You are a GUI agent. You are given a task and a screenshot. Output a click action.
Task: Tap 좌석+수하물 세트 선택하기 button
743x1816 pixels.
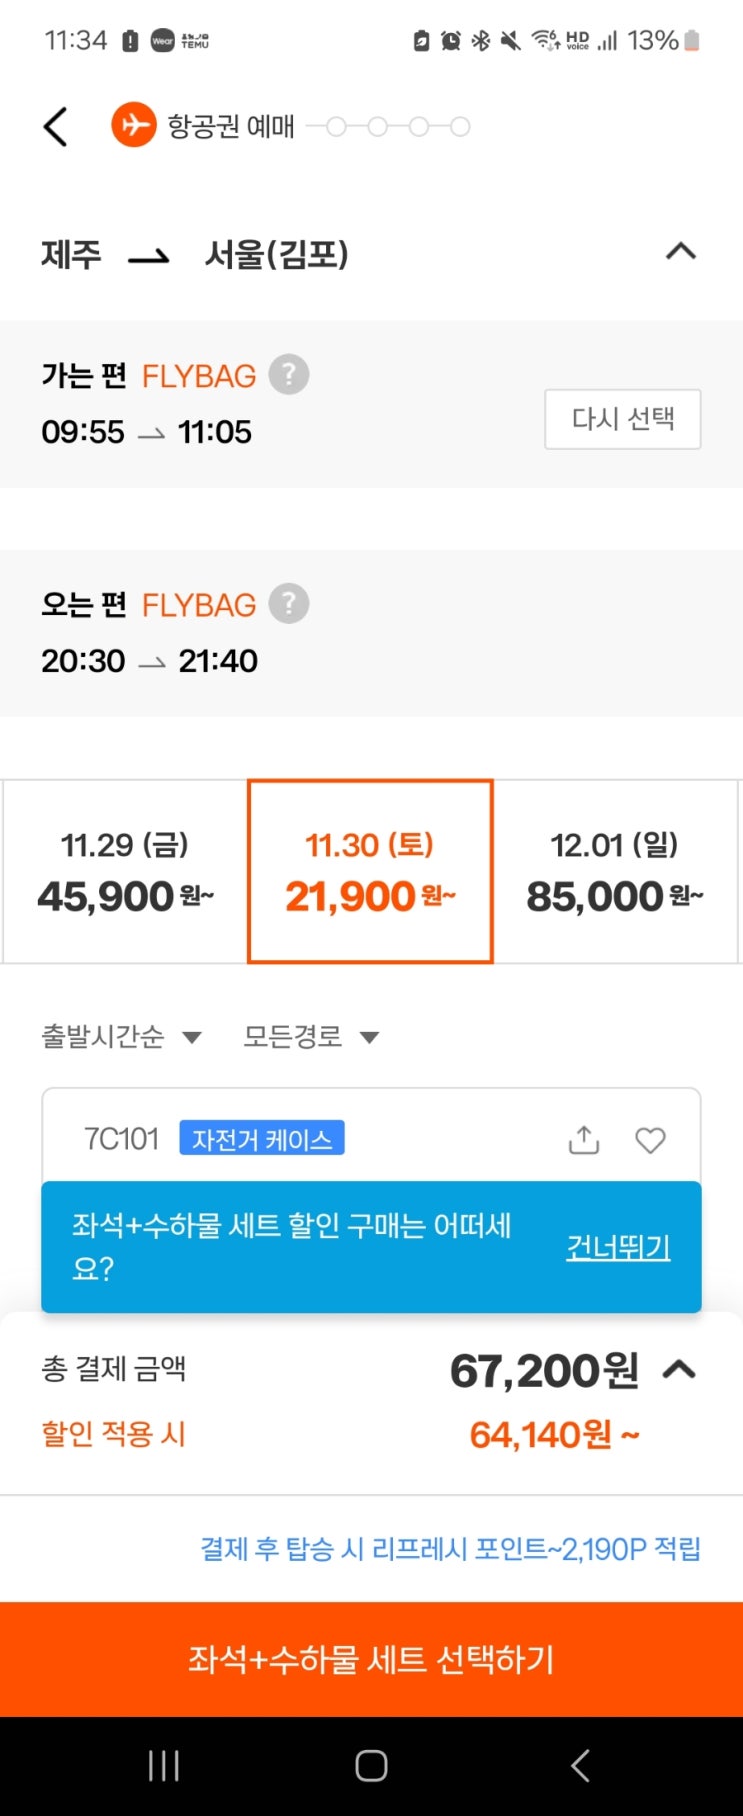pyautogui.click(x=371, y=1659)
